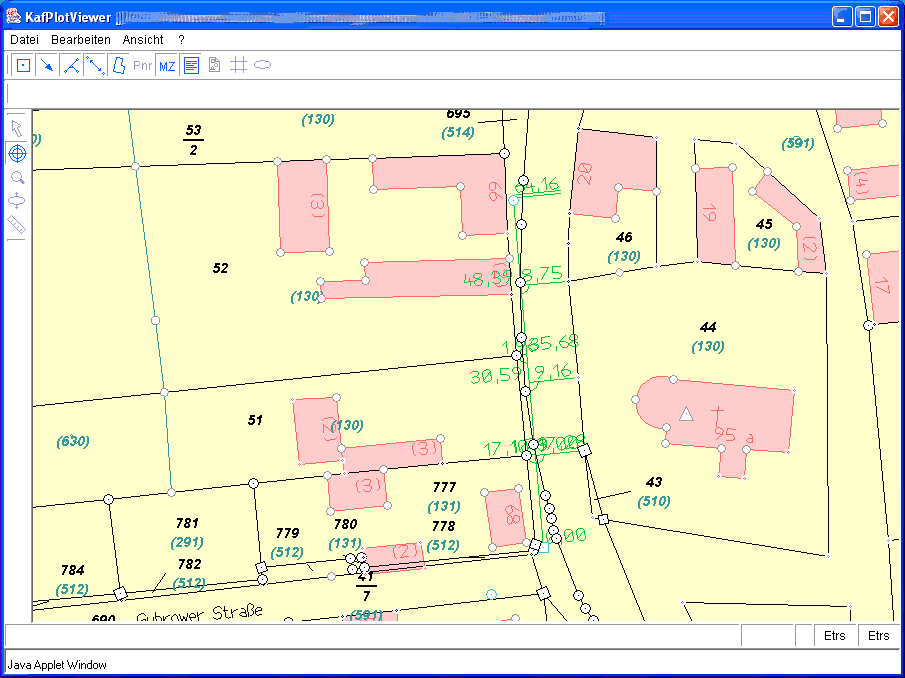The image size is (905, 678).
Task: Click the ellipse toolbar icon
Action: pyautogui.click(x=263, y=66)
